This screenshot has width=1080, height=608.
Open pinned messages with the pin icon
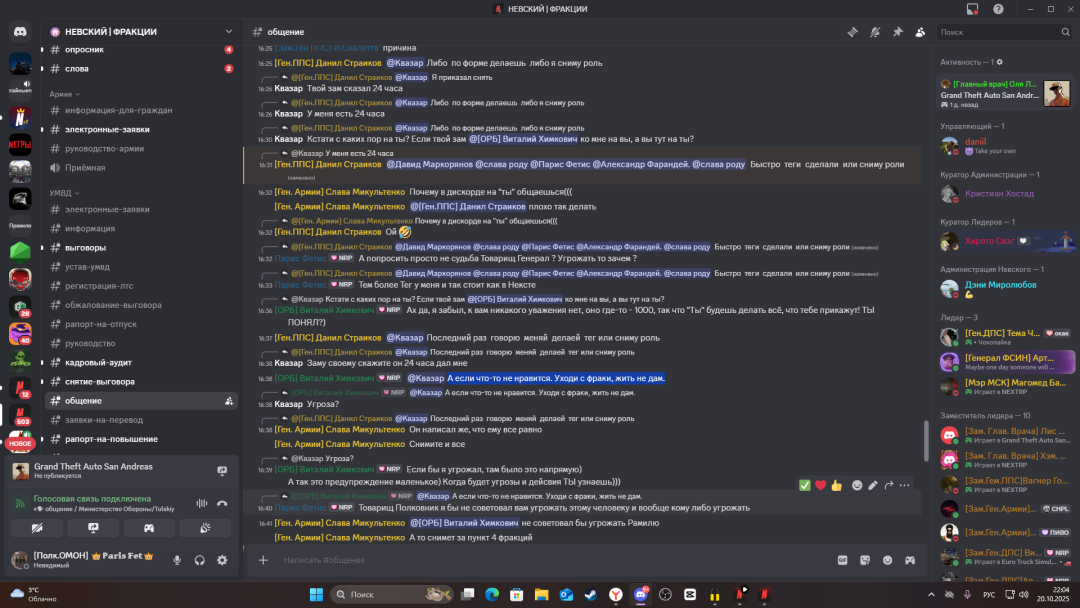897,32
